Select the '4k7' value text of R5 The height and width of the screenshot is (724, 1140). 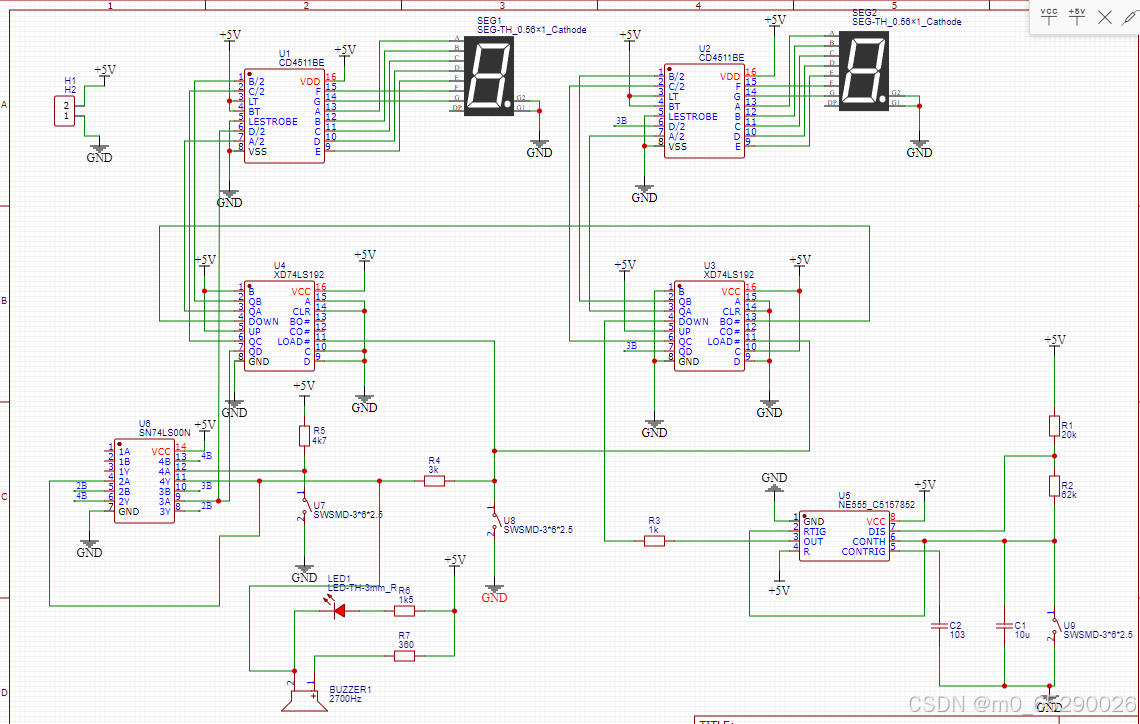[320, 441]
